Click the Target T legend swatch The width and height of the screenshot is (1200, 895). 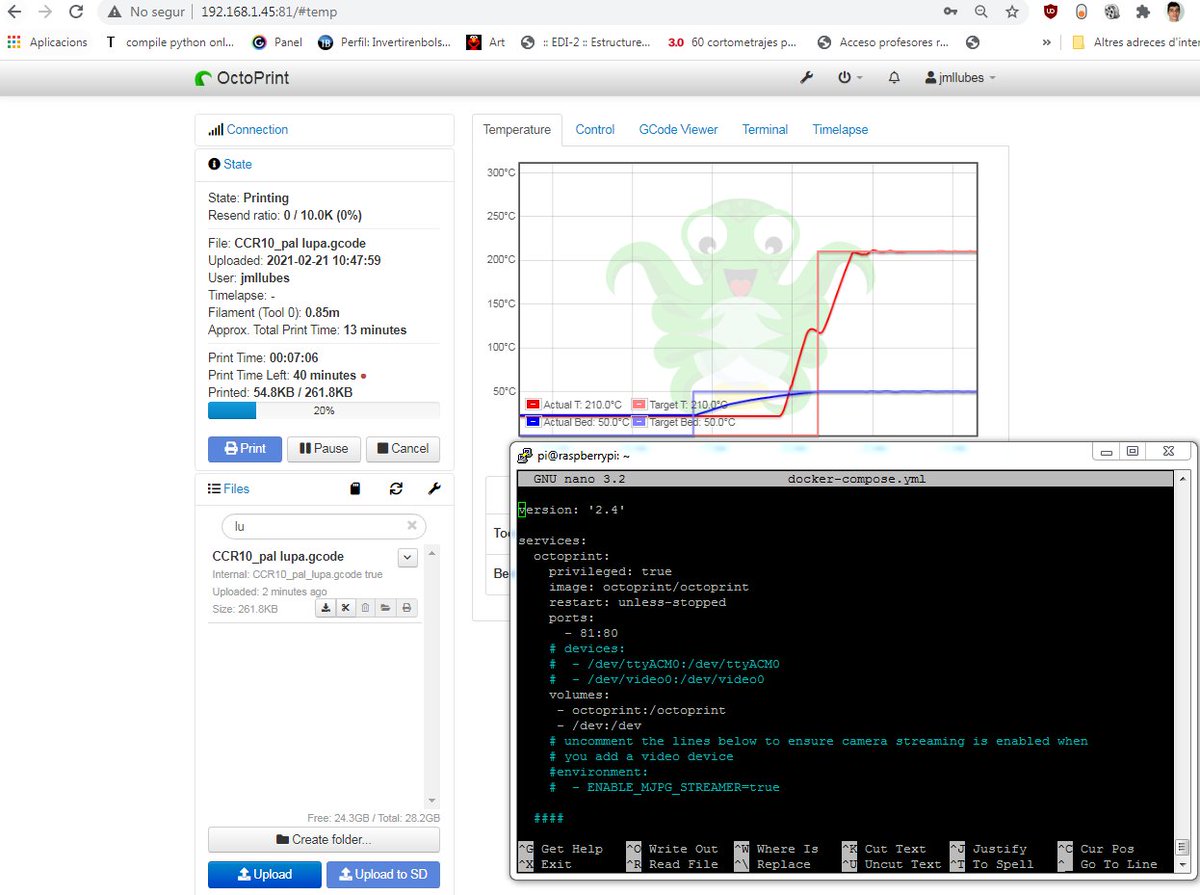point(640,405)
